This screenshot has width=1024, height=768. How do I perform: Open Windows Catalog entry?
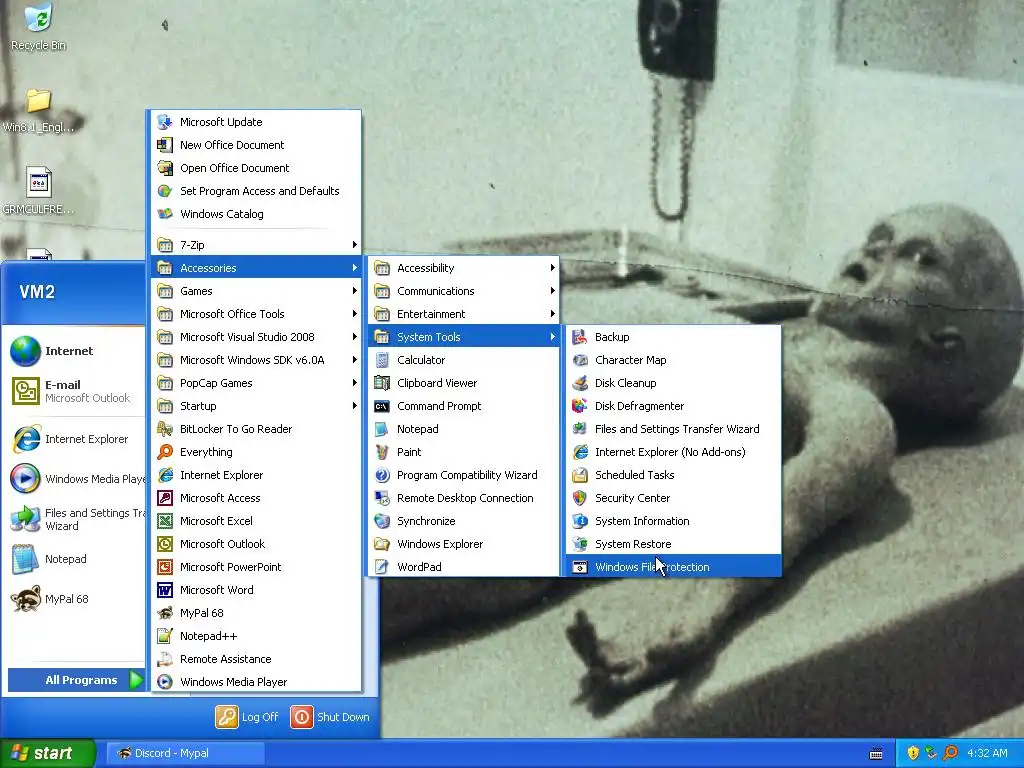tap(256, 214)
